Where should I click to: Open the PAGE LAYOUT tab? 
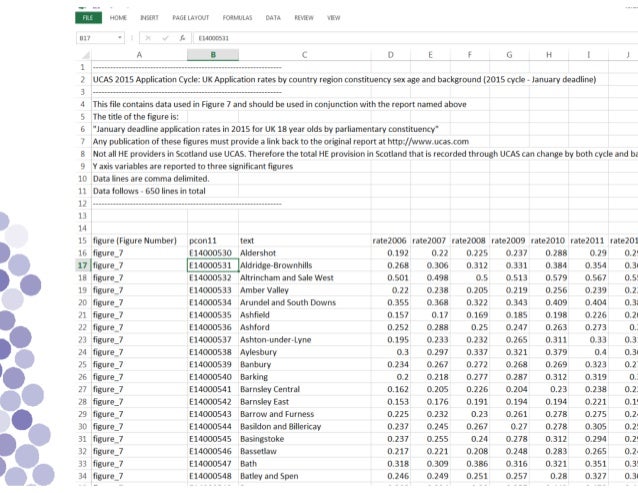coord(190,18)
